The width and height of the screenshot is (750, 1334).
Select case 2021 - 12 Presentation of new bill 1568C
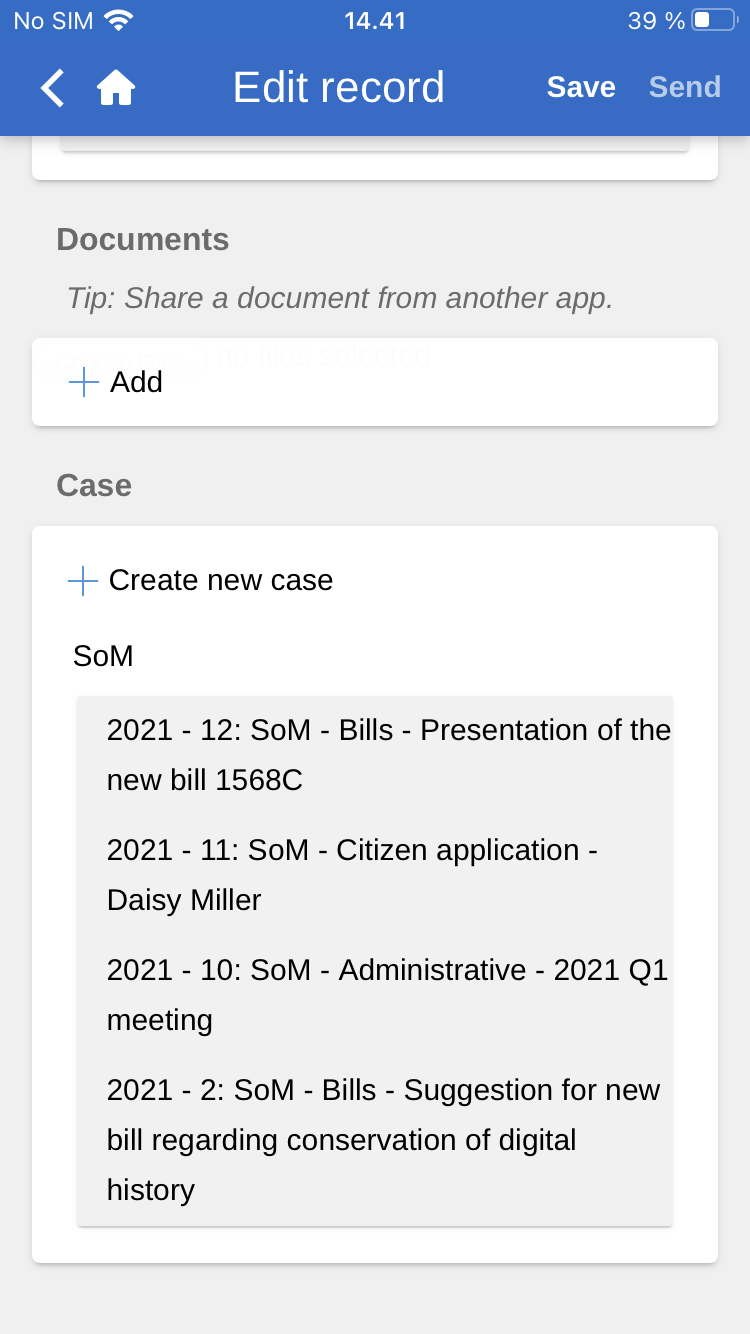388,755
